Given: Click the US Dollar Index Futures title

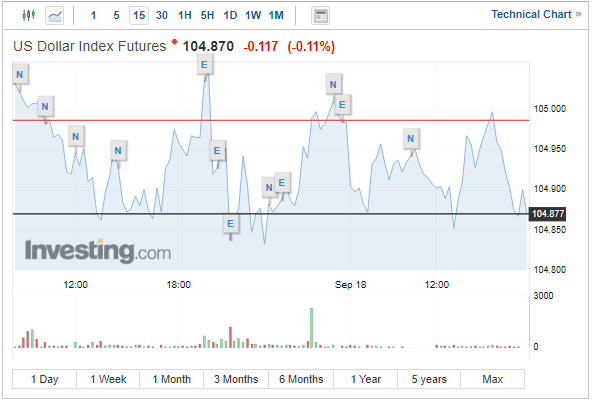Looking at the screenshot, I should click(x=89, y=46).
